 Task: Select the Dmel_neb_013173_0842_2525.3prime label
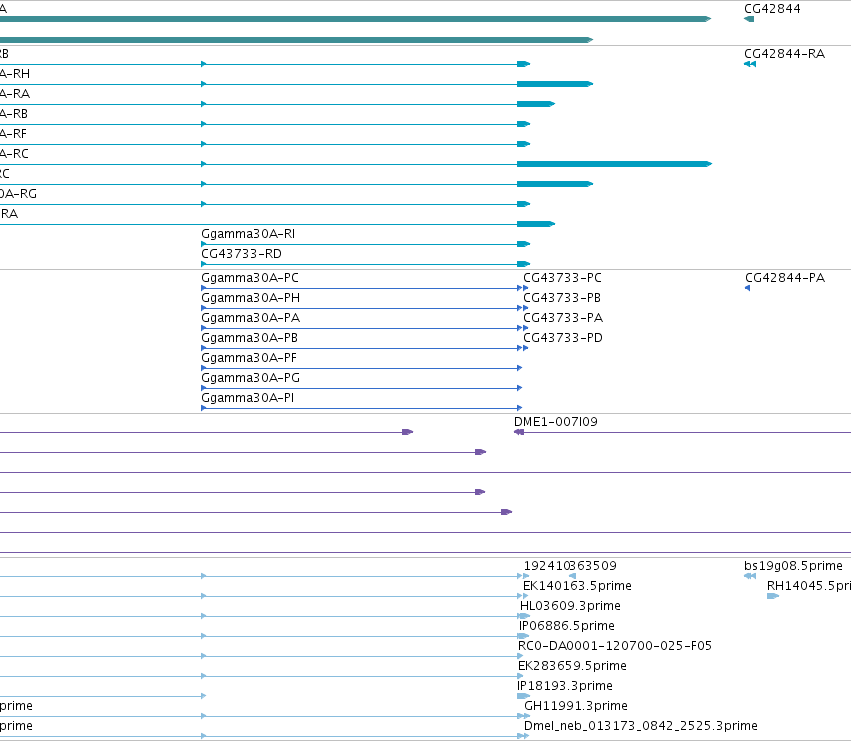pos(640,726)
